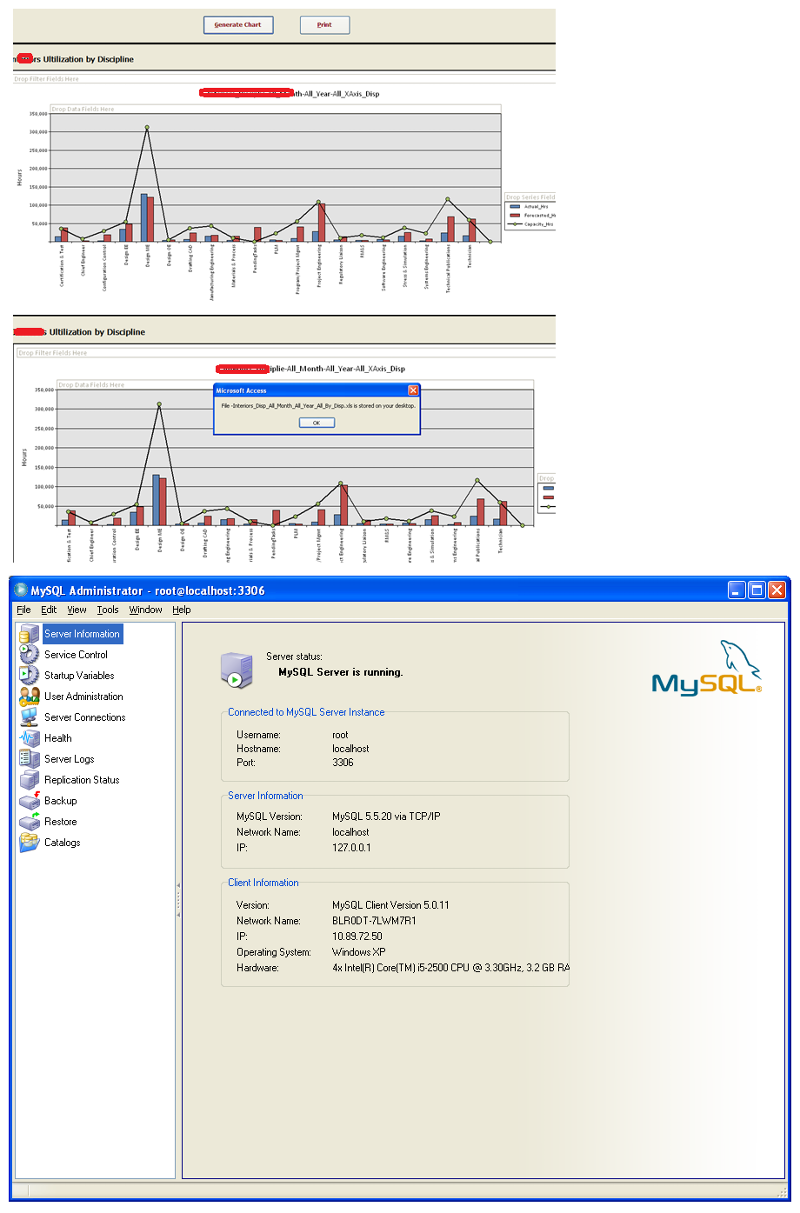Click the red Forecasted legend swatch in top chart

(x=514, y=215)
